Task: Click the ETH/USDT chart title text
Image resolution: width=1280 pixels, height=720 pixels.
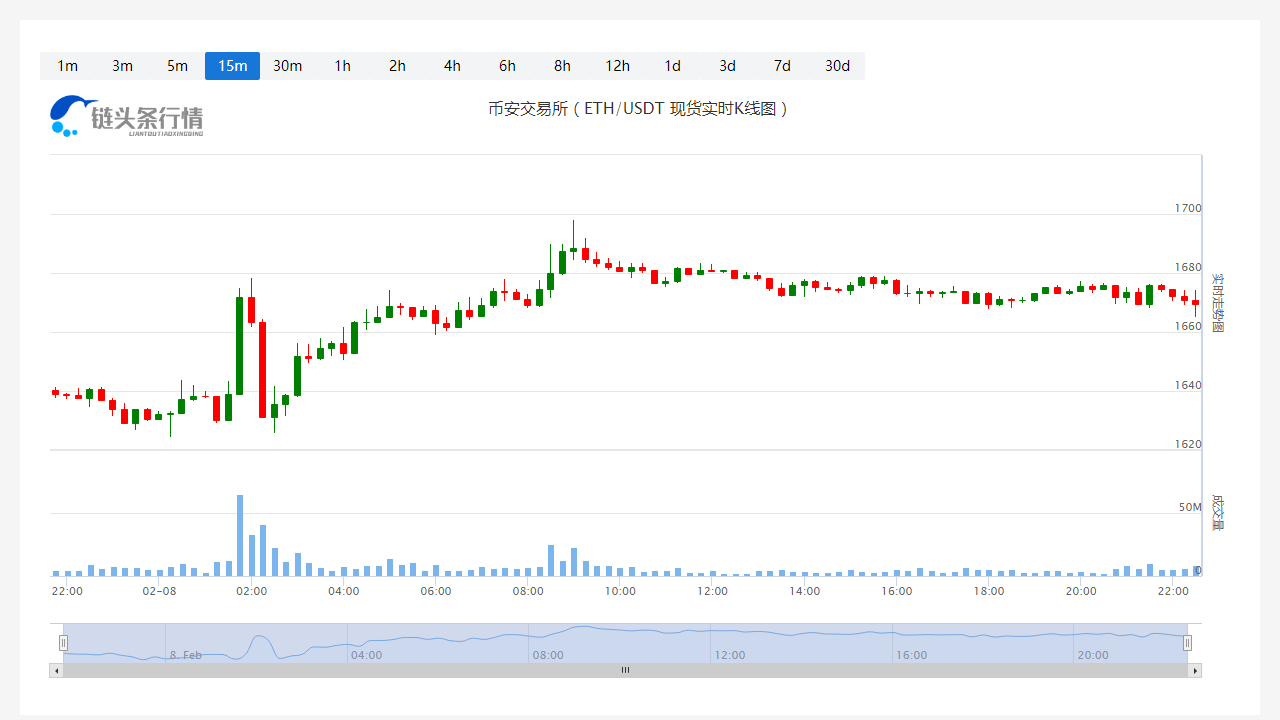Action: (639, 108)
